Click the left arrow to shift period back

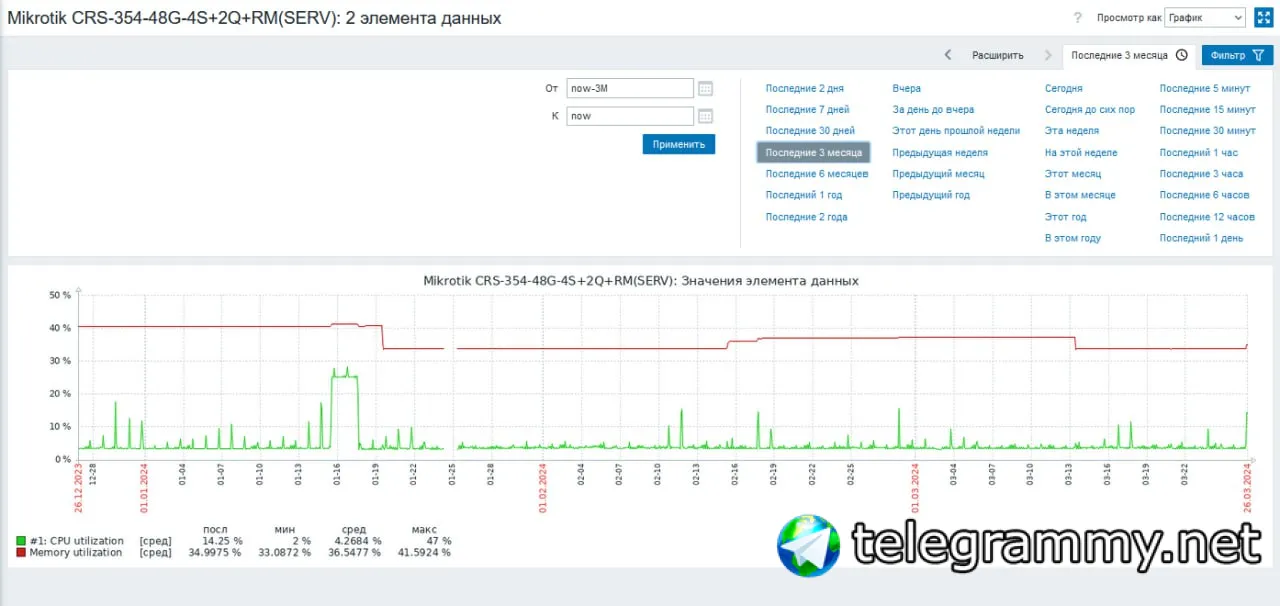tap(948, 55)
